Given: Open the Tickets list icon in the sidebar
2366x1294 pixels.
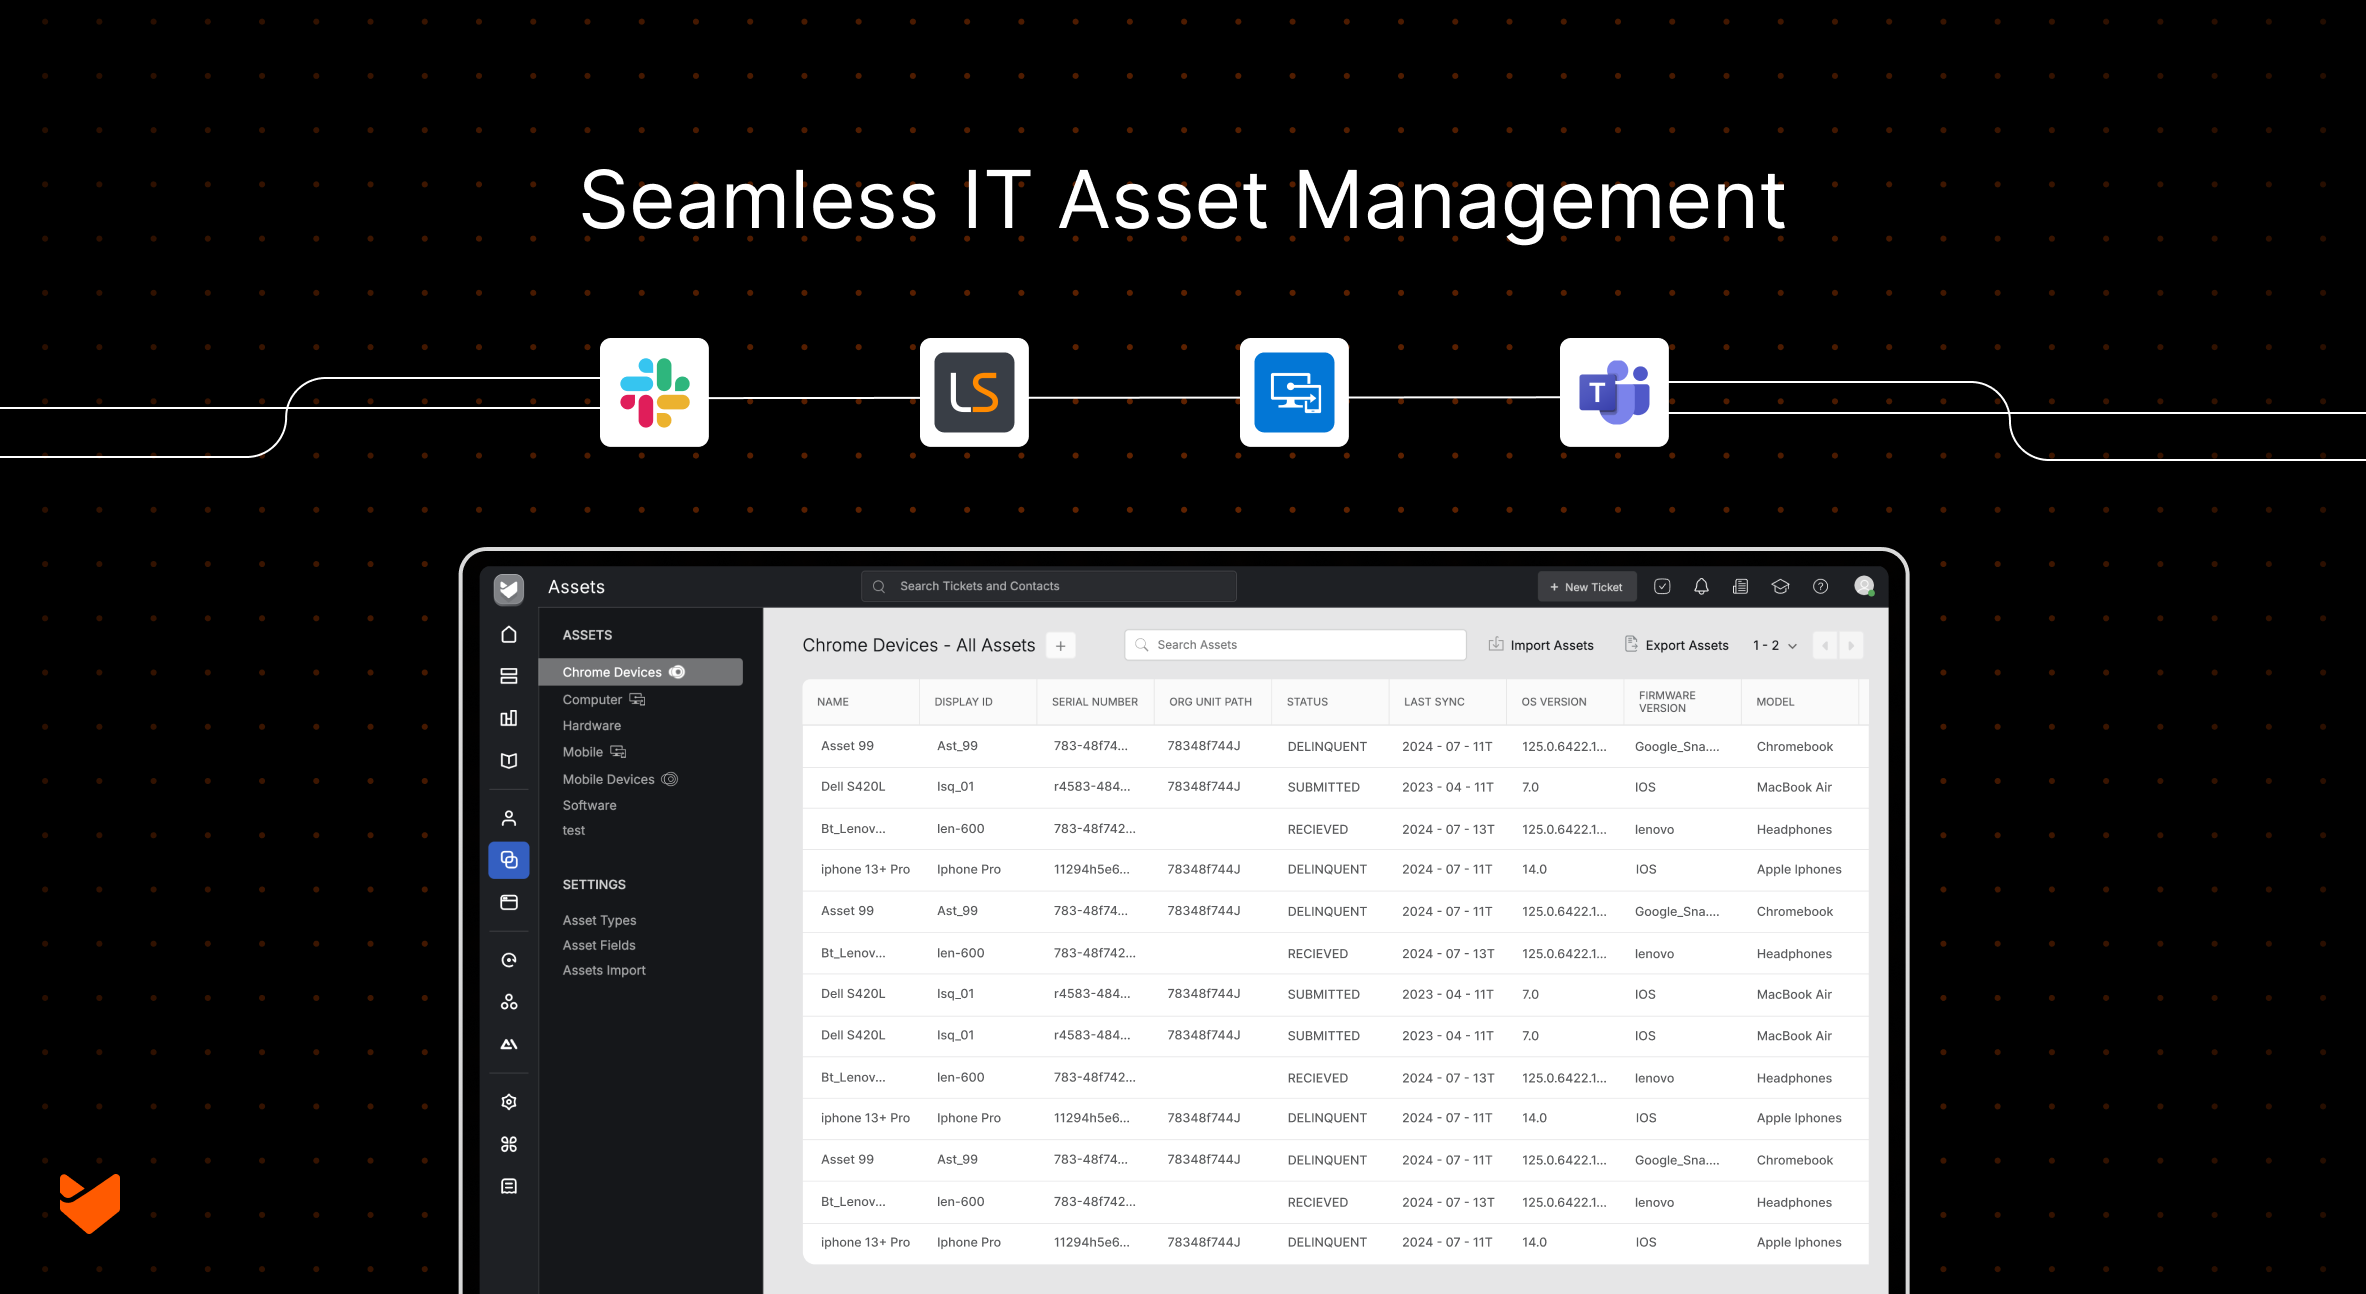Looking at the screenshot, I should pyautogui.click(x=509, y=676).
